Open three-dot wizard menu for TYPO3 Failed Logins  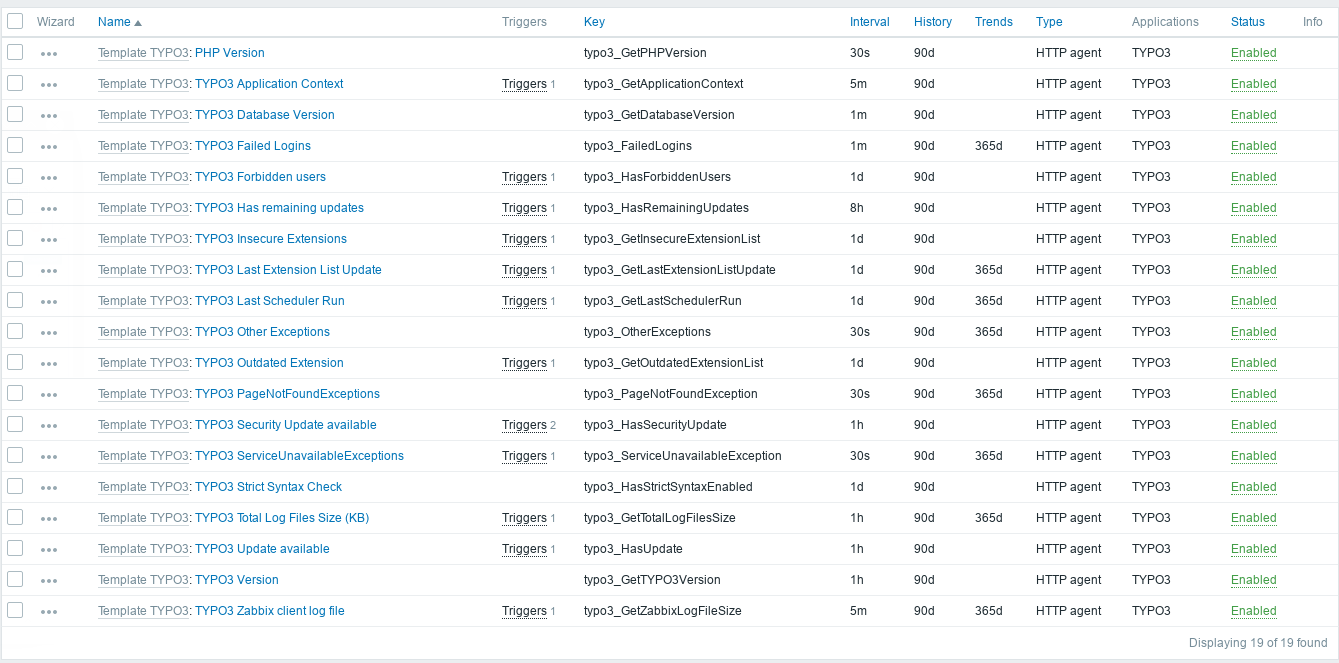(49, 147)
